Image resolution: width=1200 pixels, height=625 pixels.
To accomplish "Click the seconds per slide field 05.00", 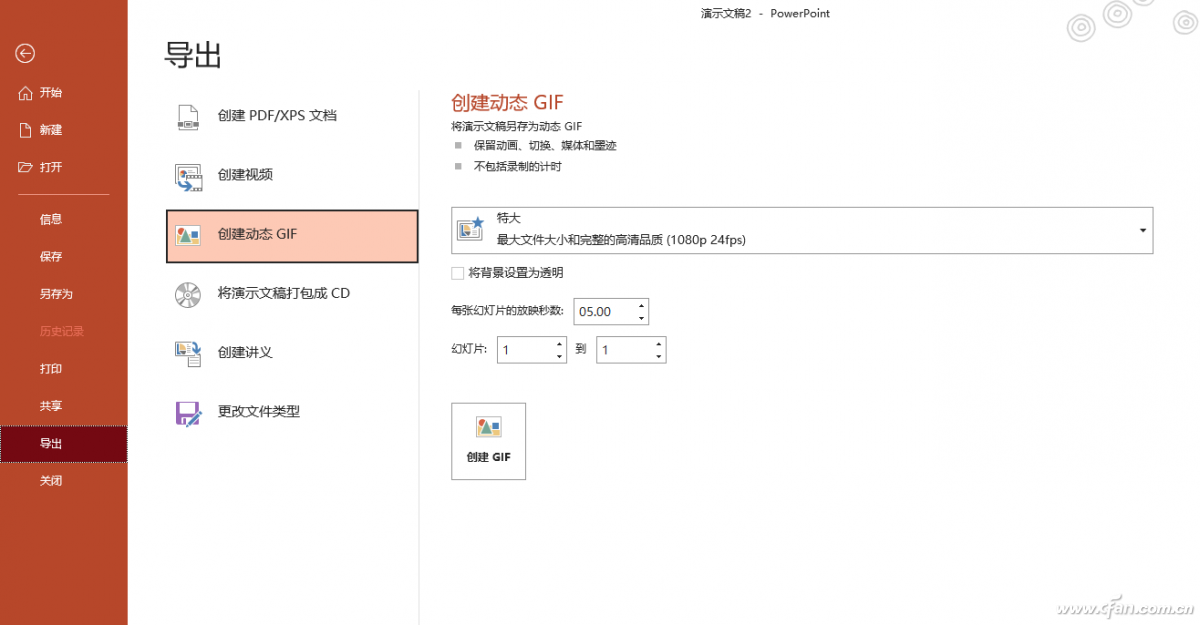I will (x=603, y=311).
